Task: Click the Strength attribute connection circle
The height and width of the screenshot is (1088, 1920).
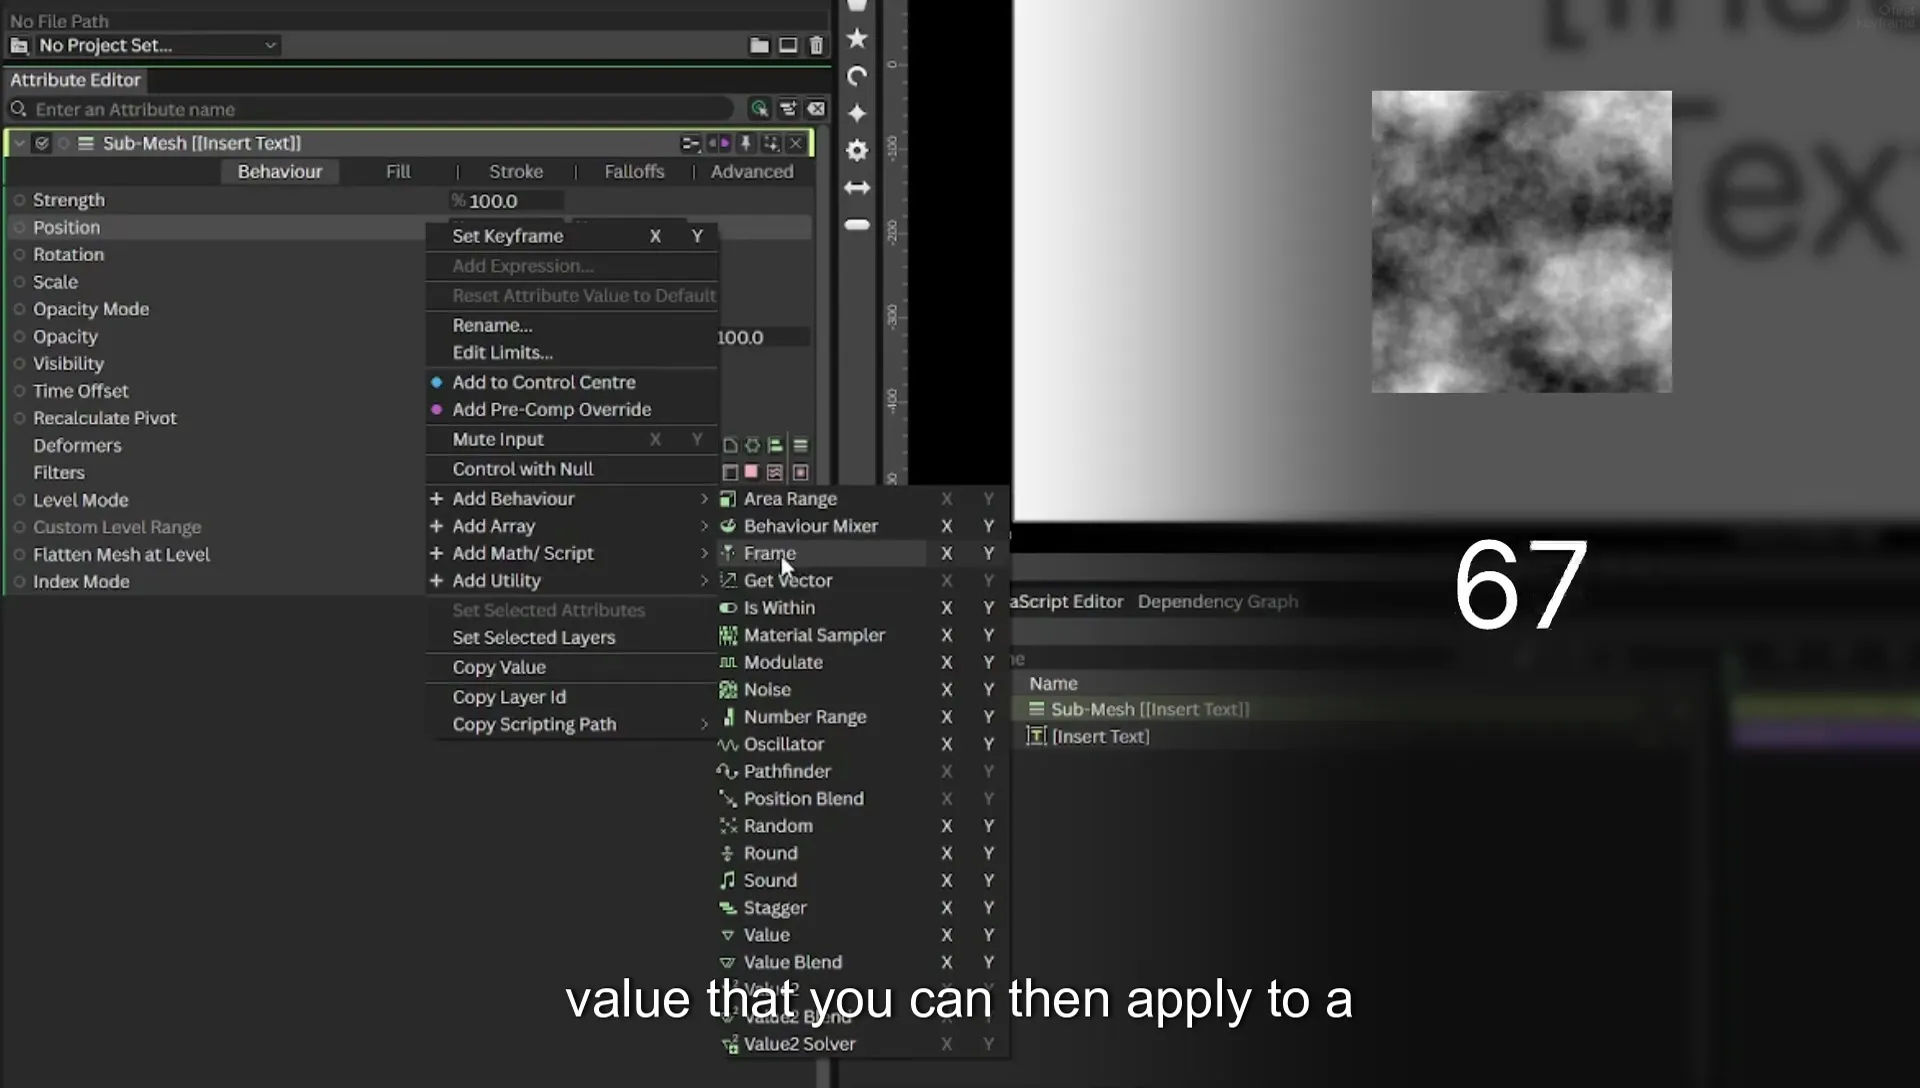Action: [19, 200]
